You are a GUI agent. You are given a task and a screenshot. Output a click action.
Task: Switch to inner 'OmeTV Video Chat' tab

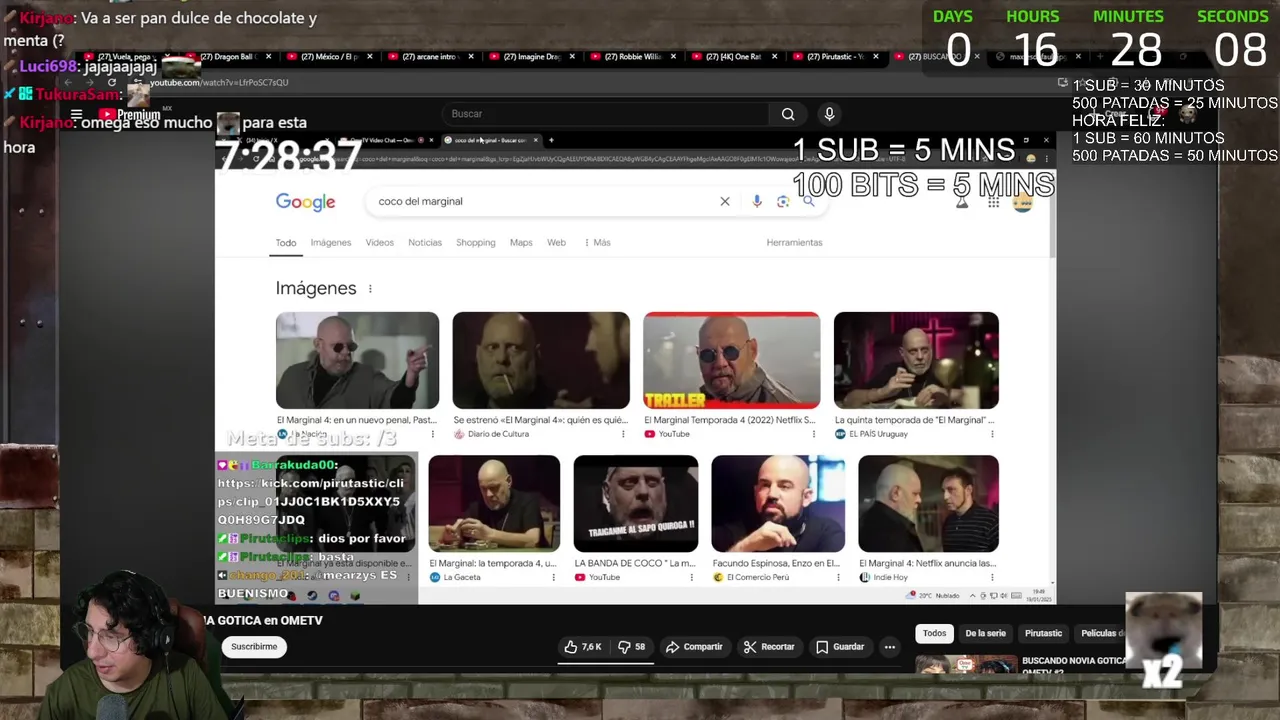(388, 140)
